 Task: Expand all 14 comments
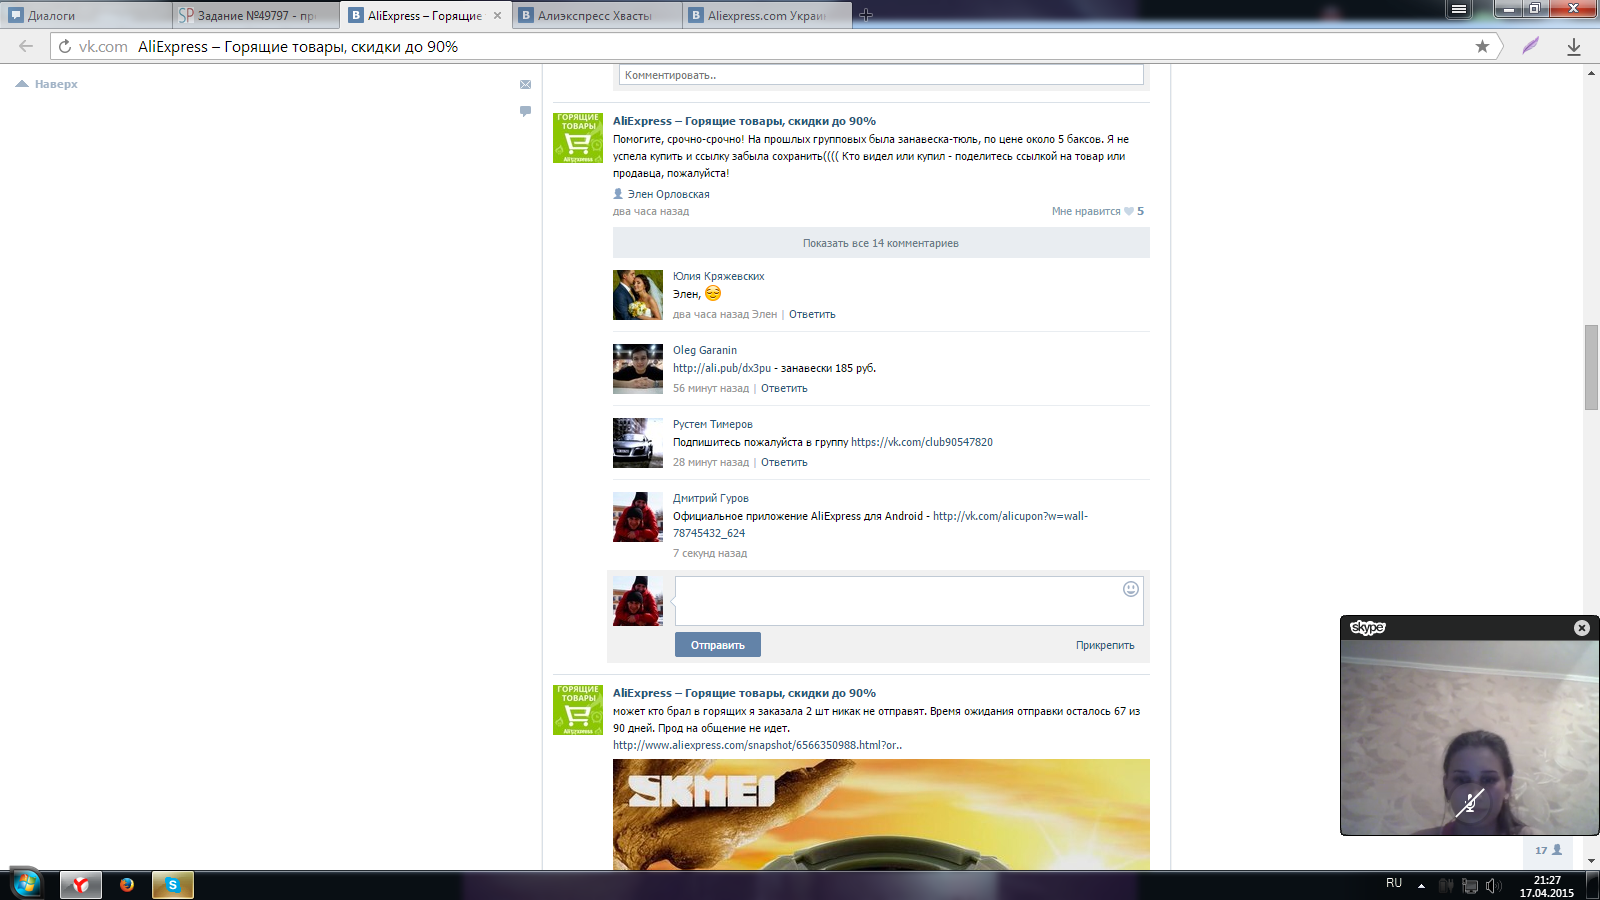click(881, 243)
